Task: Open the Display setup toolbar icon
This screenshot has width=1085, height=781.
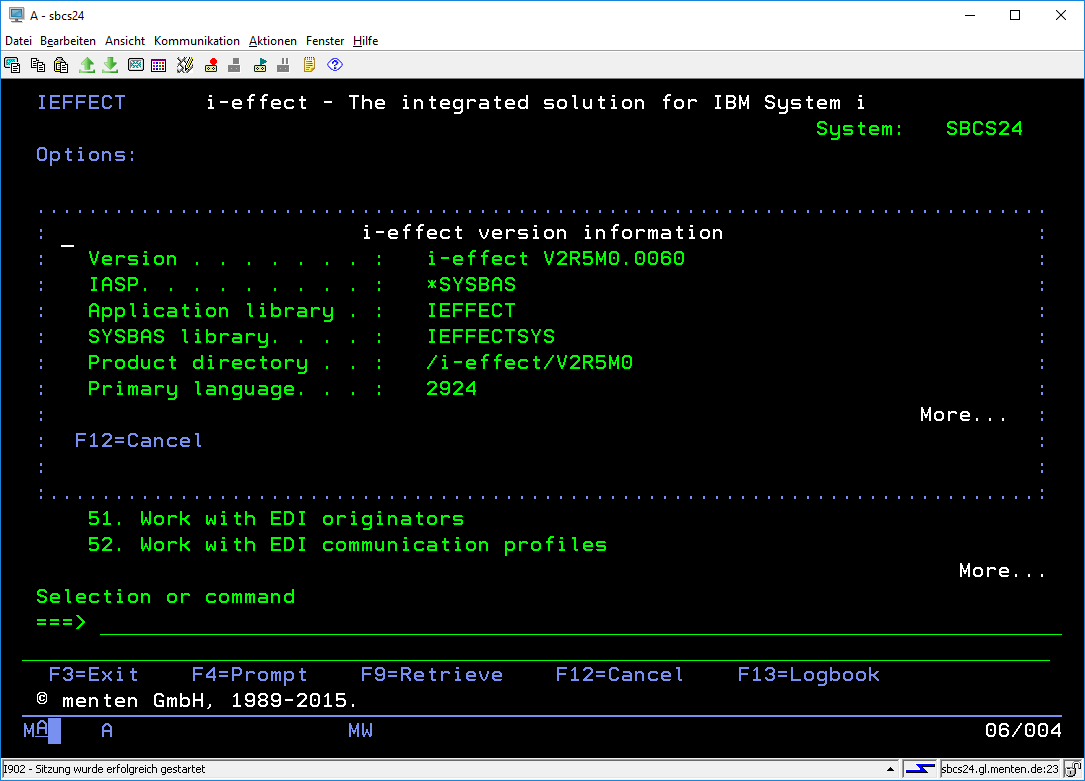Action: point(136,65)
